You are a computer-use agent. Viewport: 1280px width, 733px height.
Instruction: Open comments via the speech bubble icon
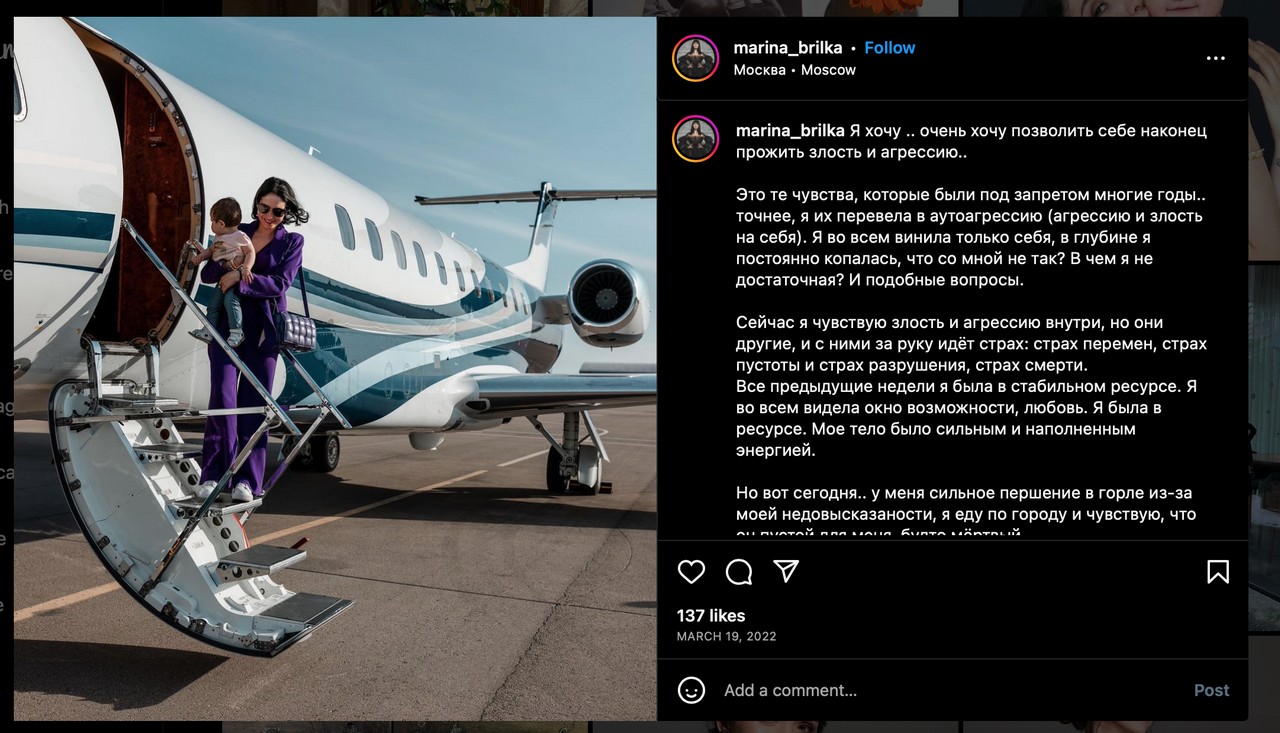(x=739, y=571)
